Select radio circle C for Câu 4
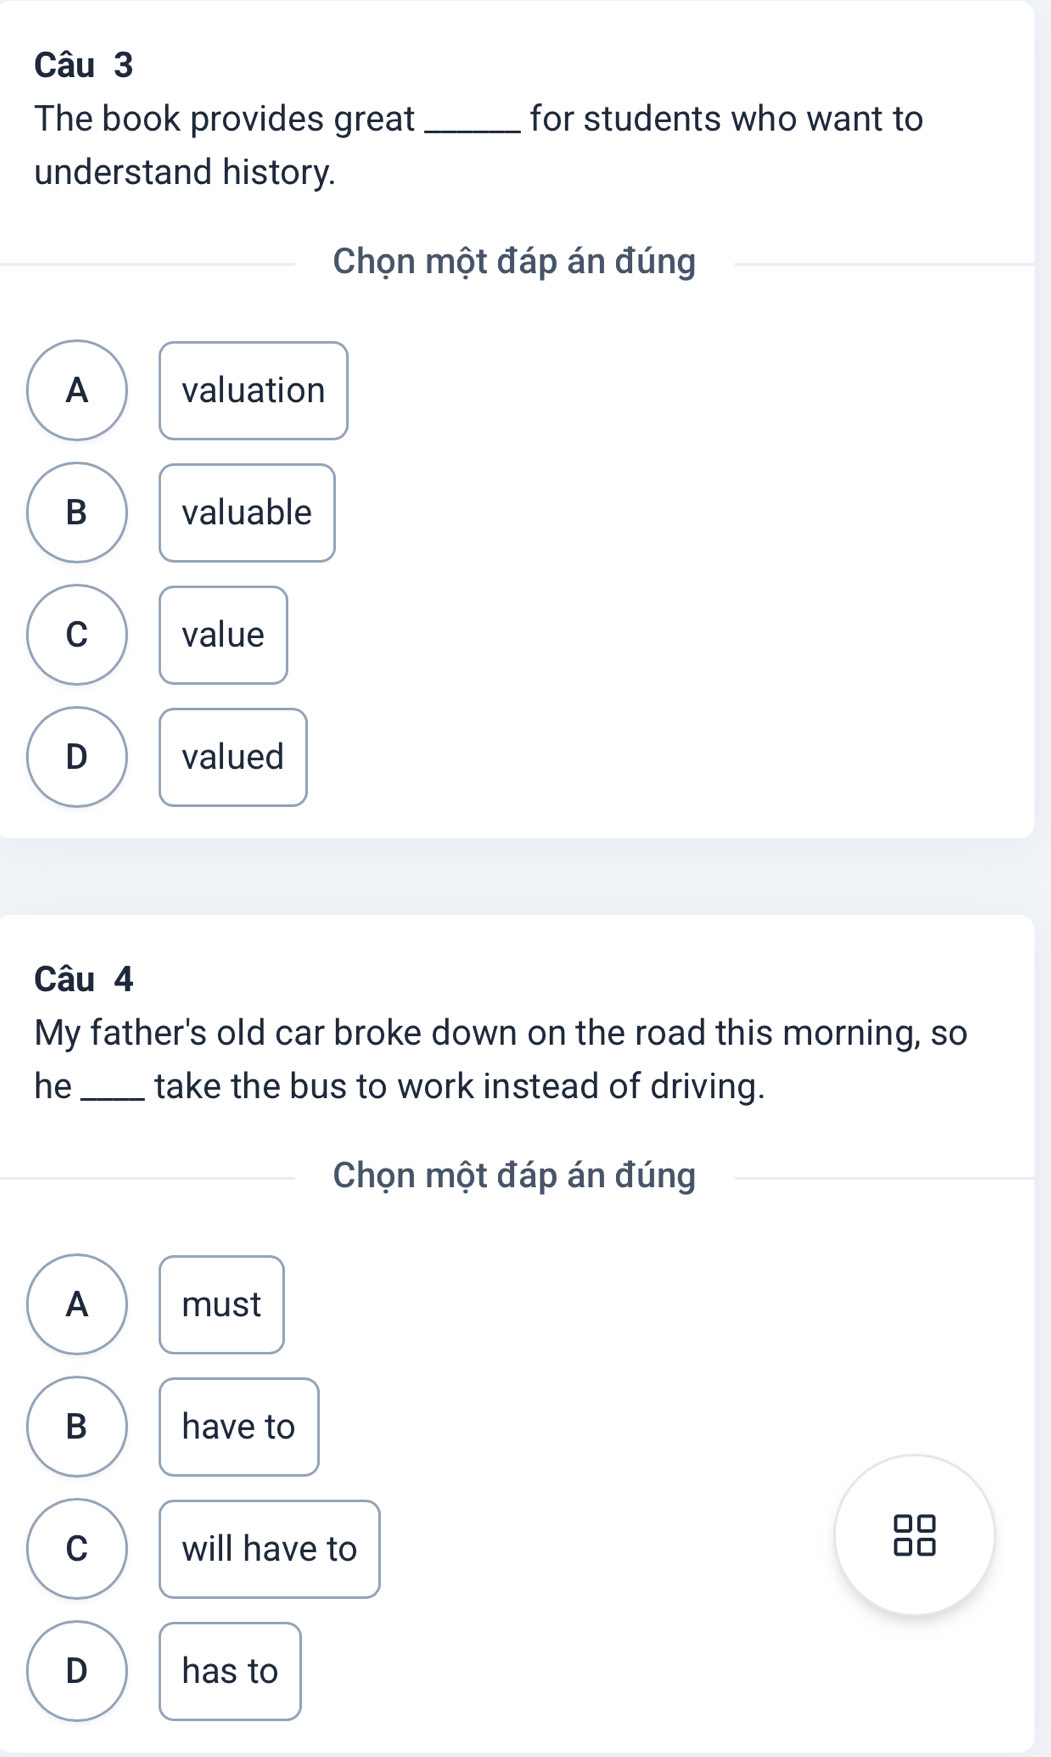The height and width of the screenshot is (1757, 1051). (76, 1550)
